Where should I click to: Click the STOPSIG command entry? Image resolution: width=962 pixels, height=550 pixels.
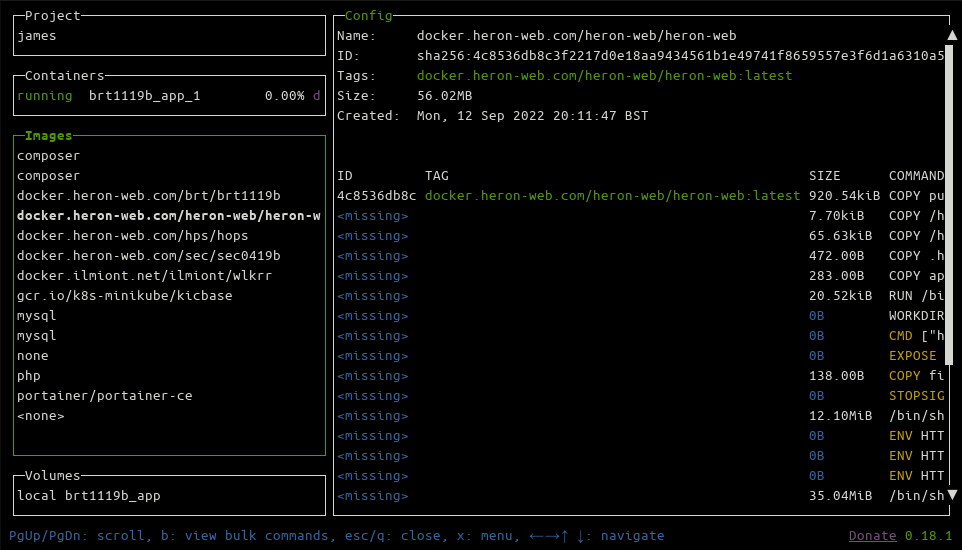(x=917, y=396)
